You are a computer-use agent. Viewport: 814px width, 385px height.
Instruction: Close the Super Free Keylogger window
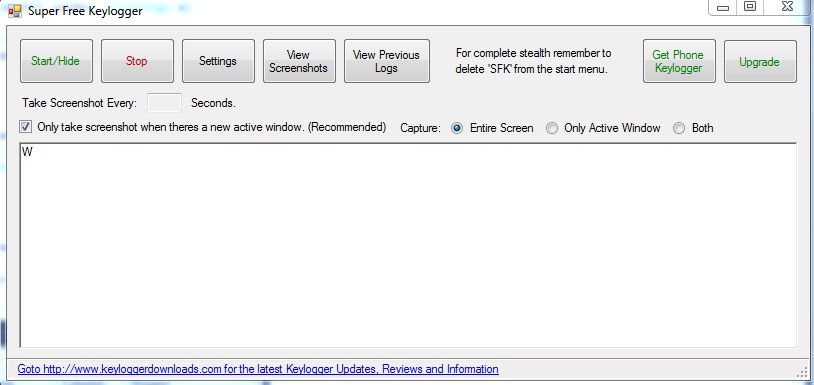tap(788, 7)
